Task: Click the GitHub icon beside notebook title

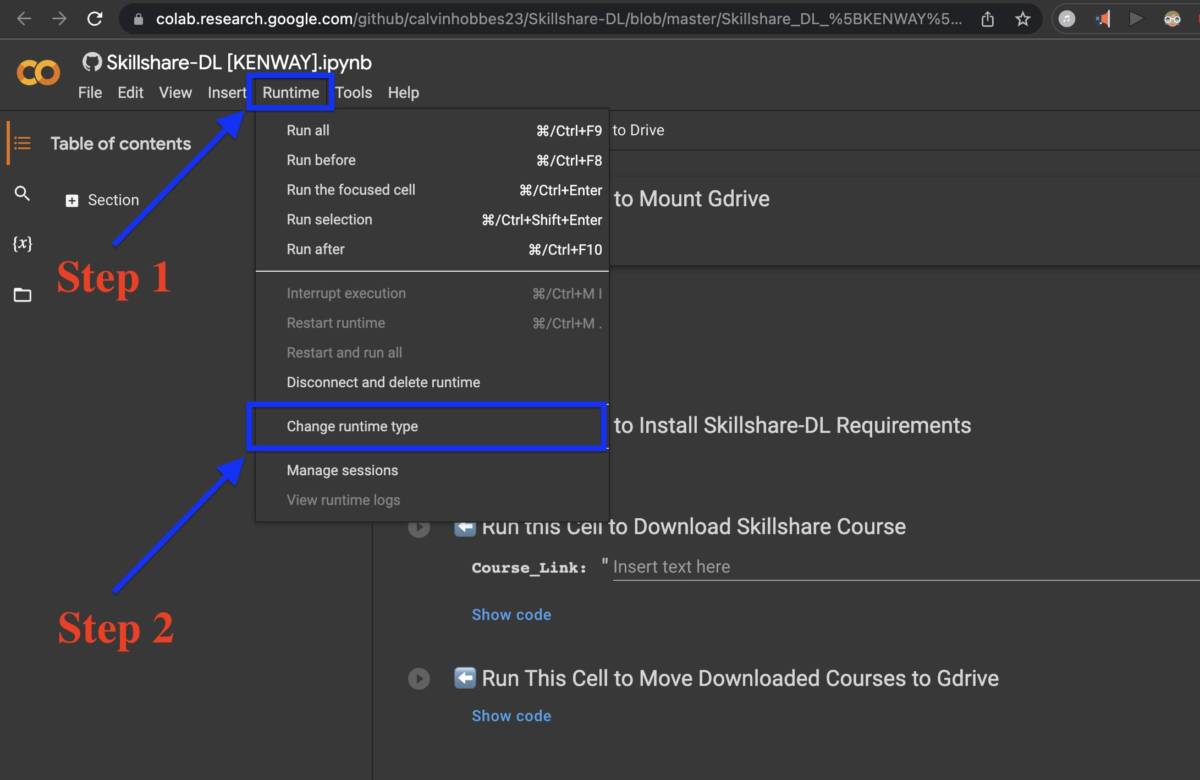Action: 92,62
